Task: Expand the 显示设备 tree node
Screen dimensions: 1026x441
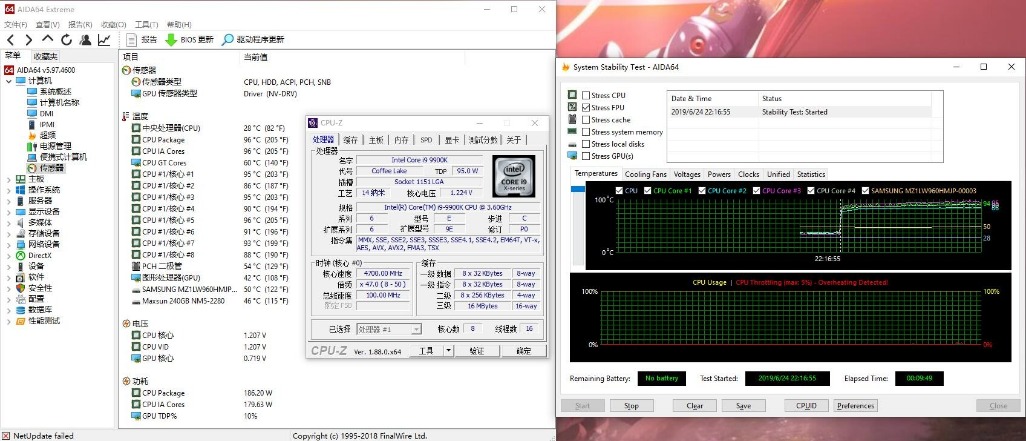Action: 9,211
